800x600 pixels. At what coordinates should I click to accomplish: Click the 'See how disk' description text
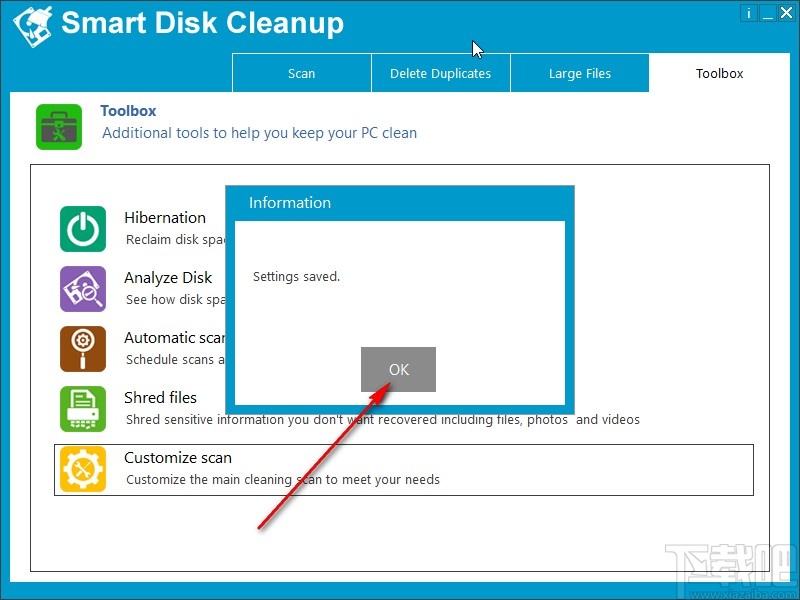(176, 299)
